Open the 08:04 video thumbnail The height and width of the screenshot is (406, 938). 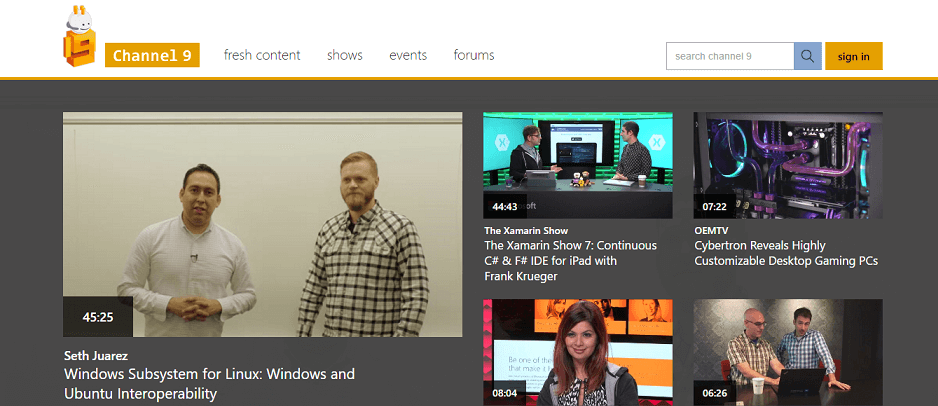pos(578,352)
